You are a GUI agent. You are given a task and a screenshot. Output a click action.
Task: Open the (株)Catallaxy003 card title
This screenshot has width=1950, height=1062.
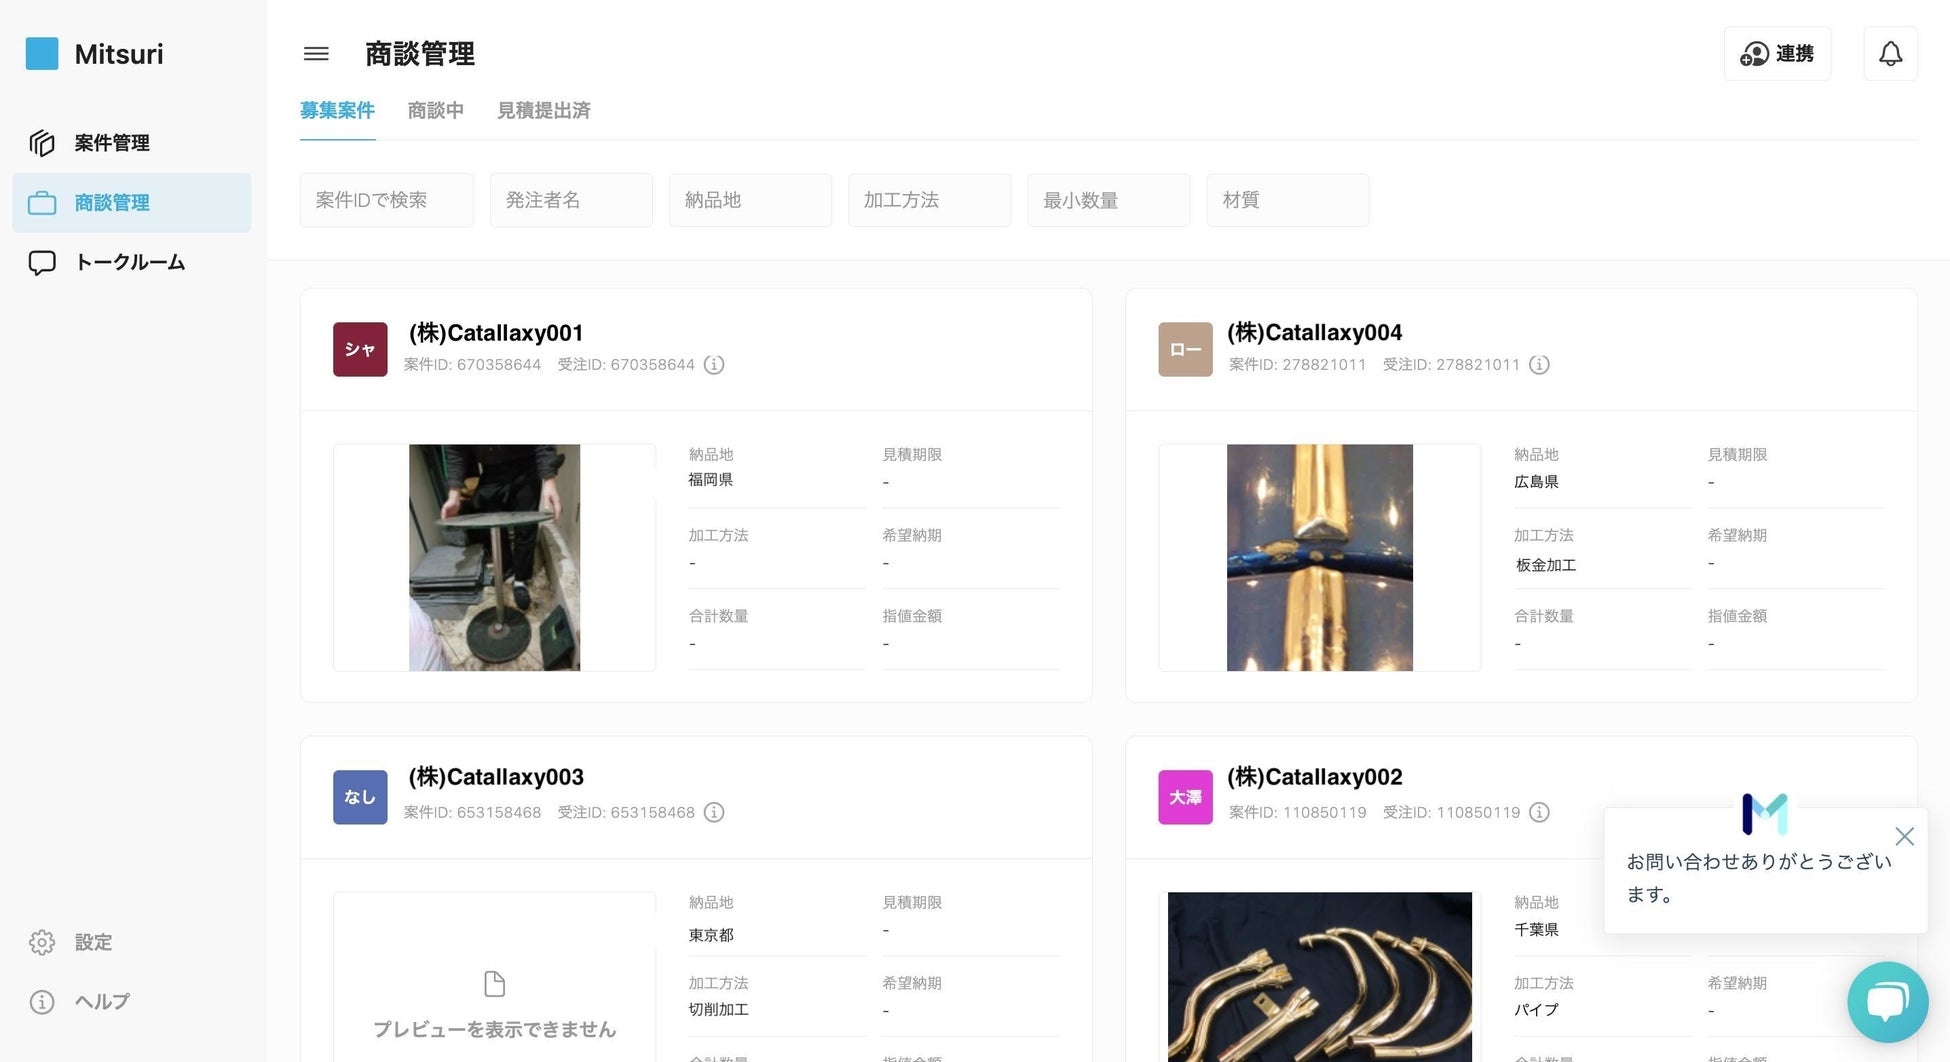click(x=495, y=777)
